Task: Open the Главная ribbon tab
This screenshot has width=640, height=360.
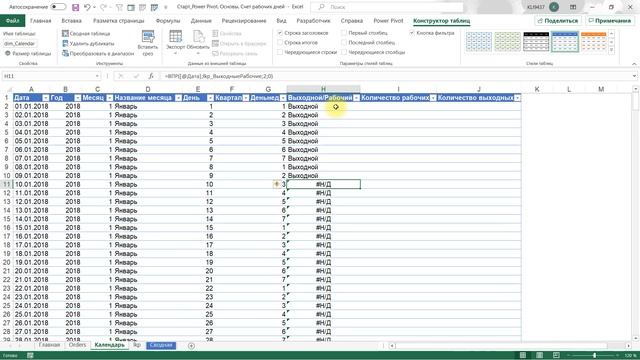Action: point(40,21)
